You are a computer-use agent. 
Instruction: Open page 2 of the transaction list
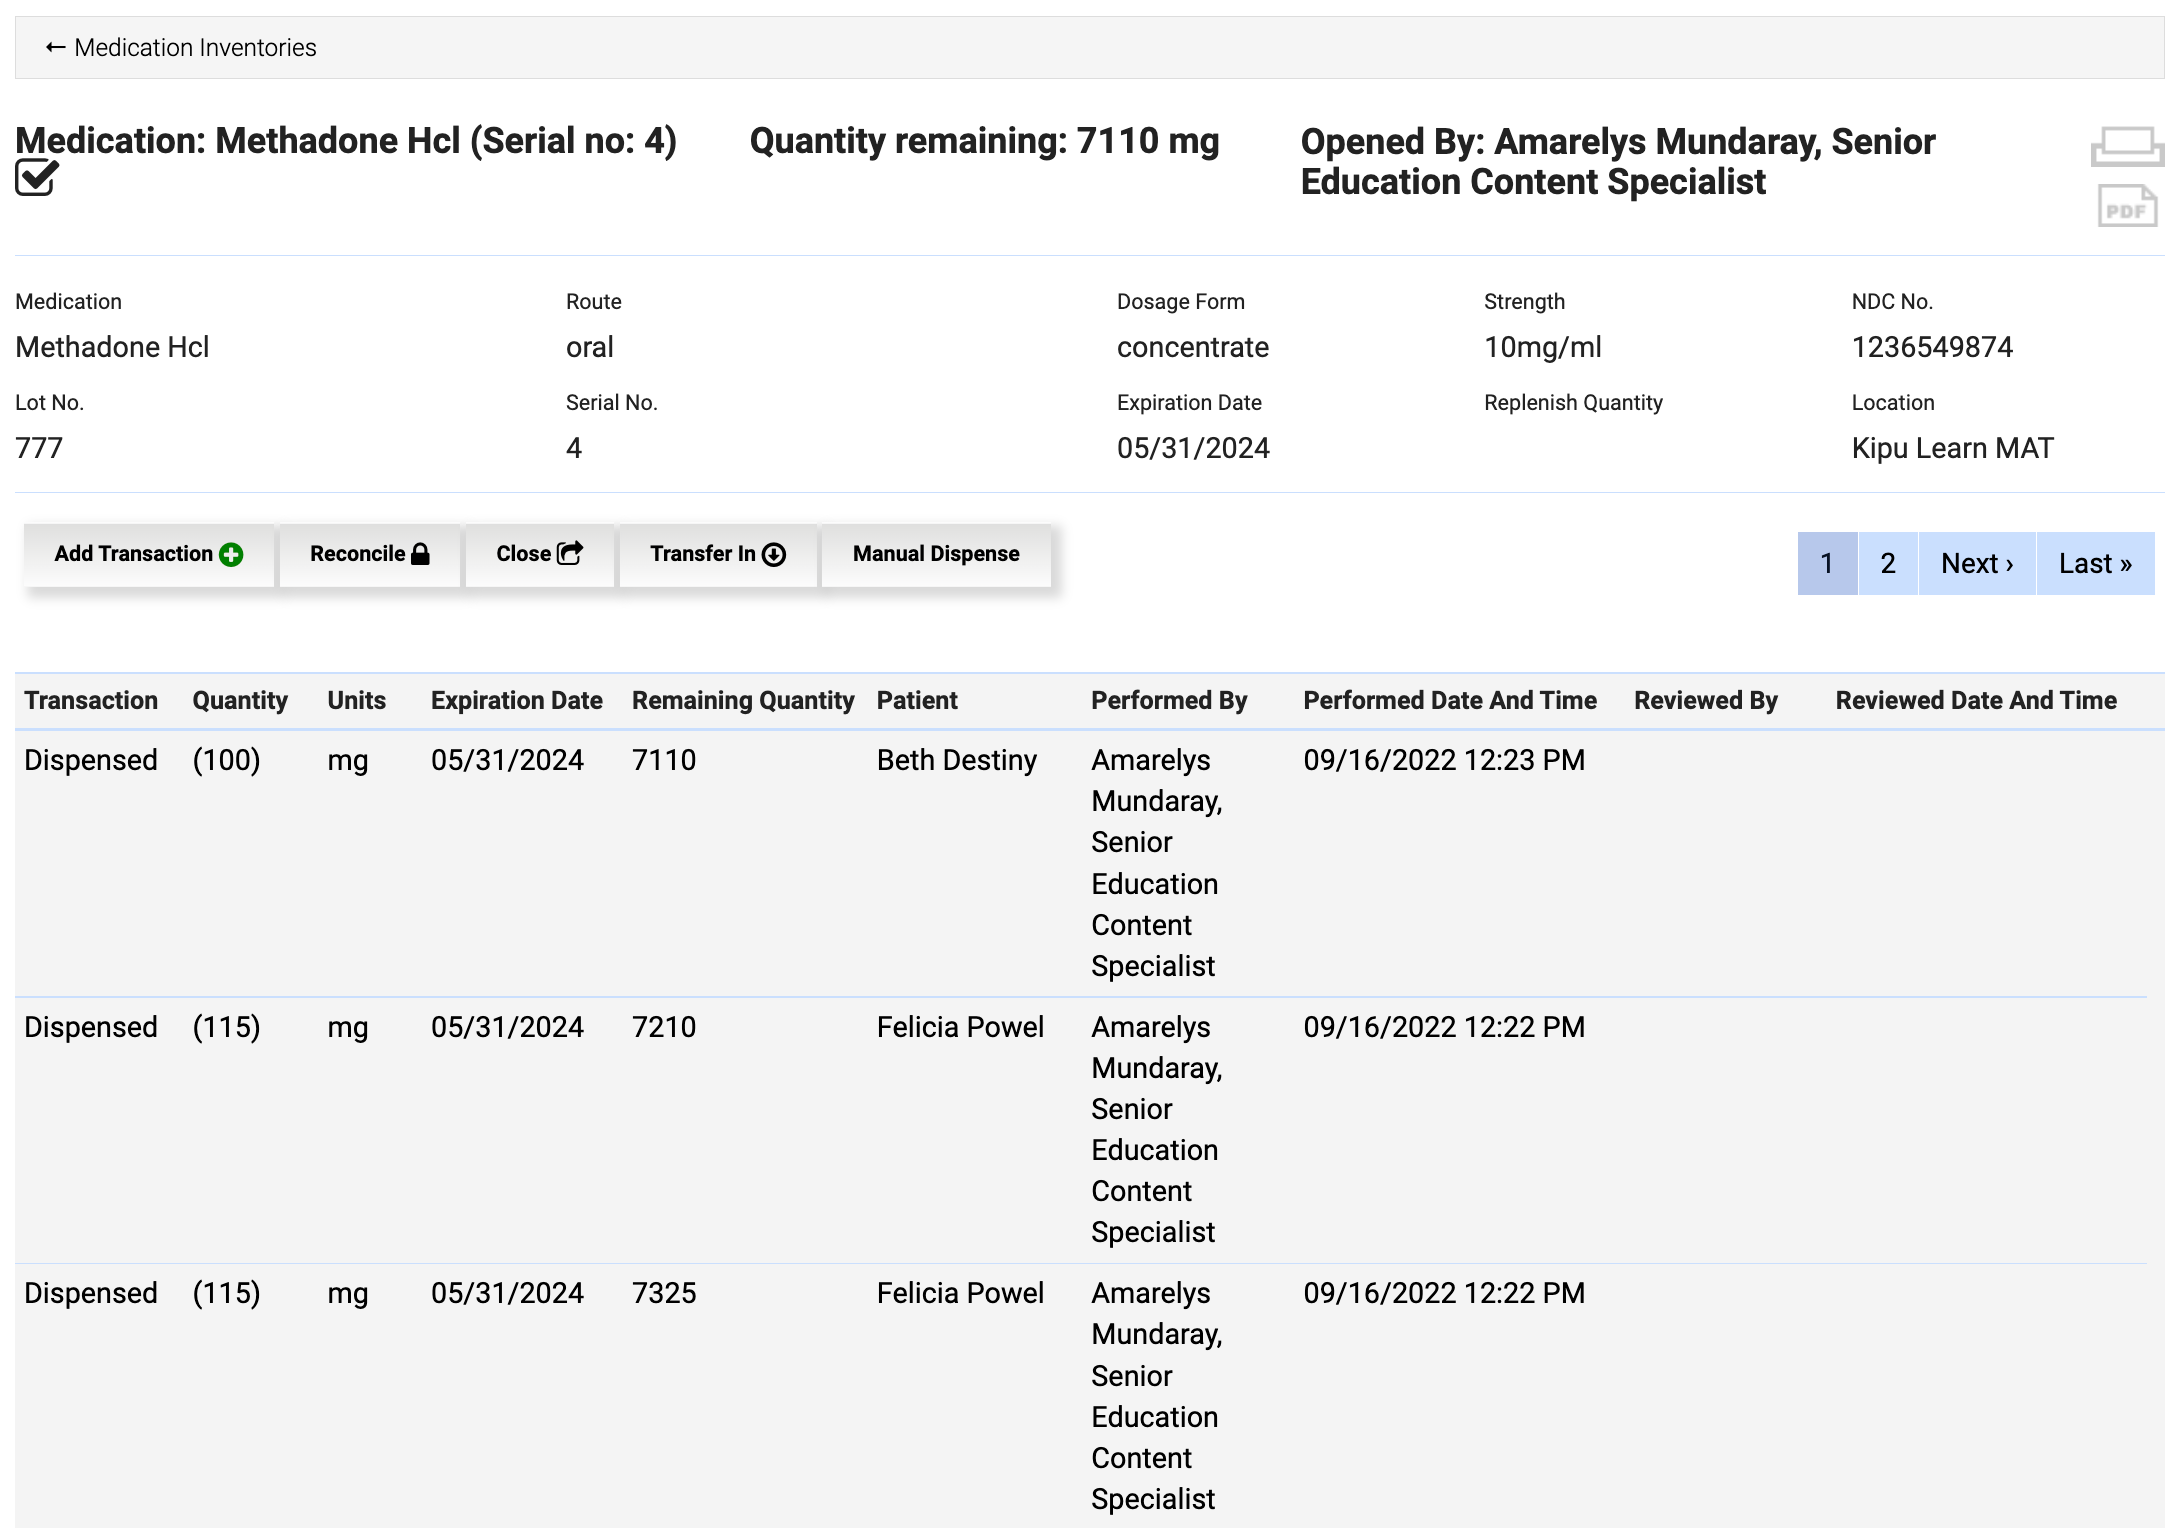click(x=1887, y=563)
